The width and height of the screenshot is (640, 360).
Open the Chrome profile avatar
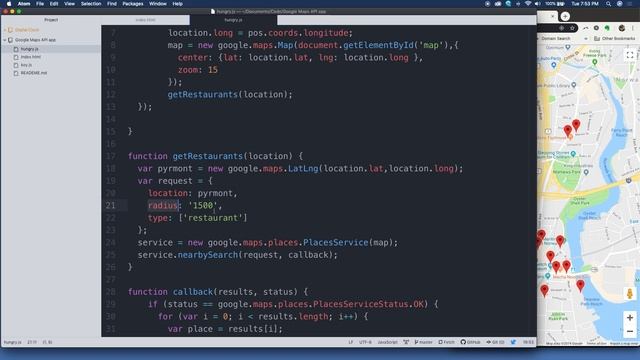point(622,28)
